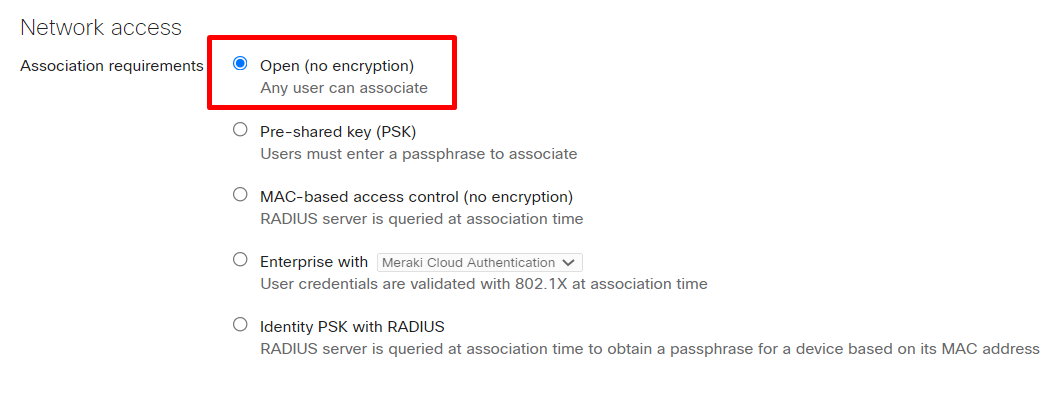Click 'Users must enter a passphrase' description

419,153
